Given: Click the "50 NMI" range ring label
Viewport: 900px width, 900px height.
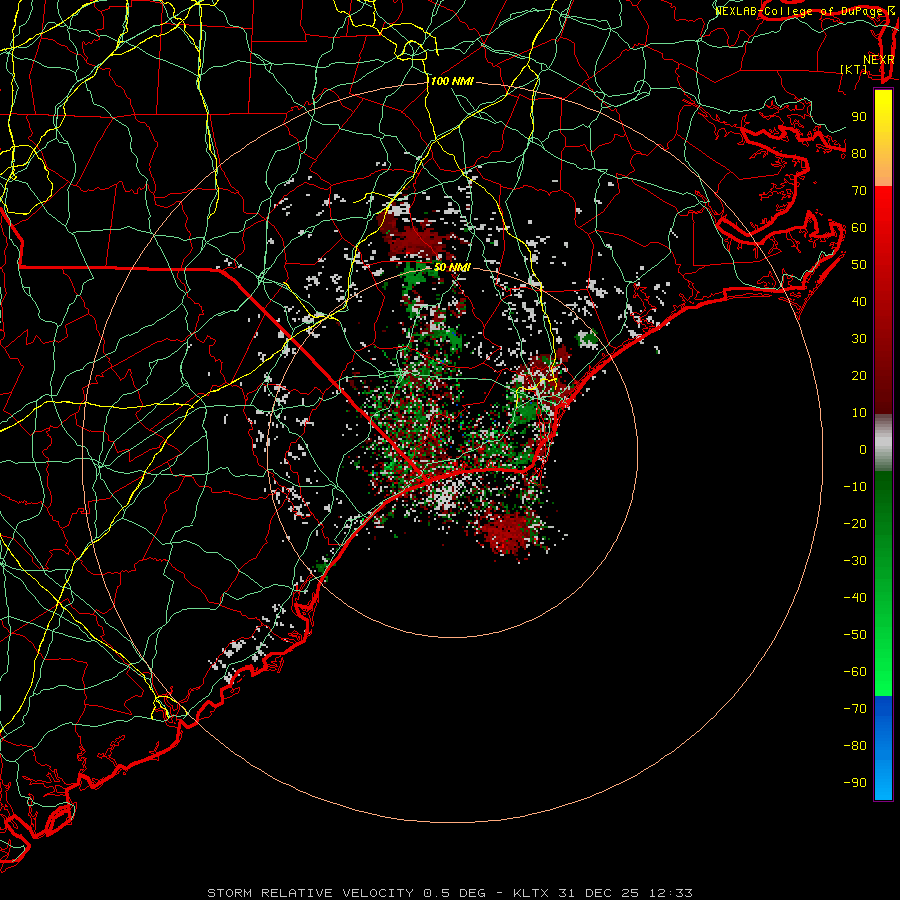Looking at the screenshot, I should (x=452, y=267).
